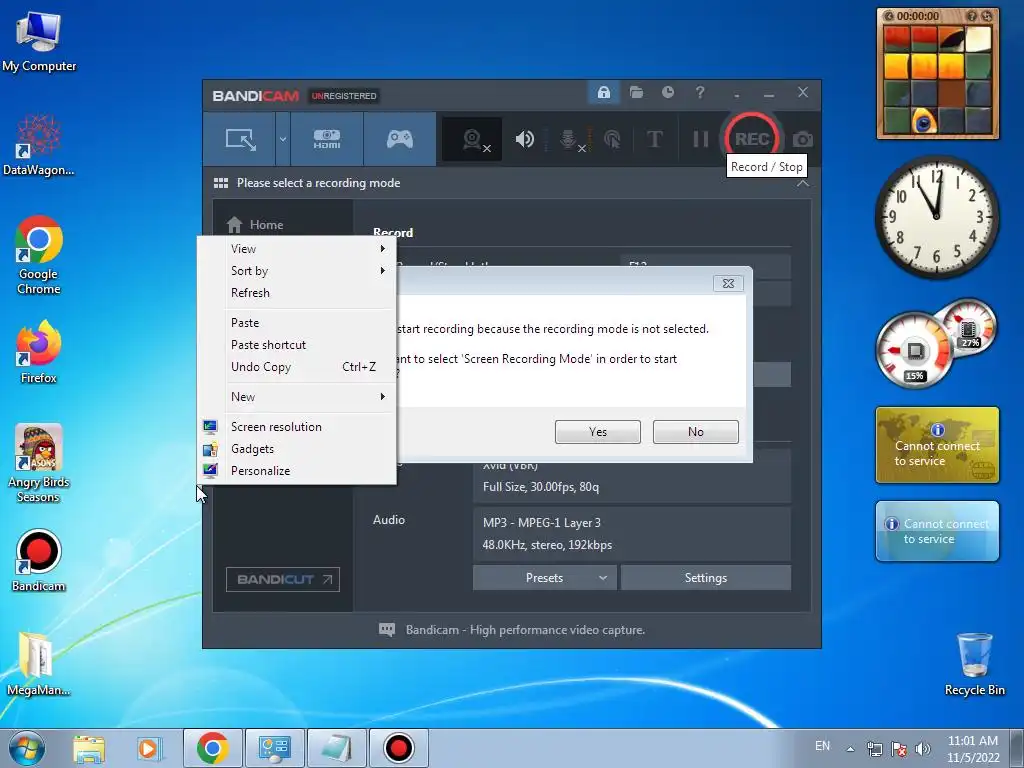Viewport: 1024px width, 768px height.
Task: Open Screen resolution from context menu
Action: pos(297,427)
